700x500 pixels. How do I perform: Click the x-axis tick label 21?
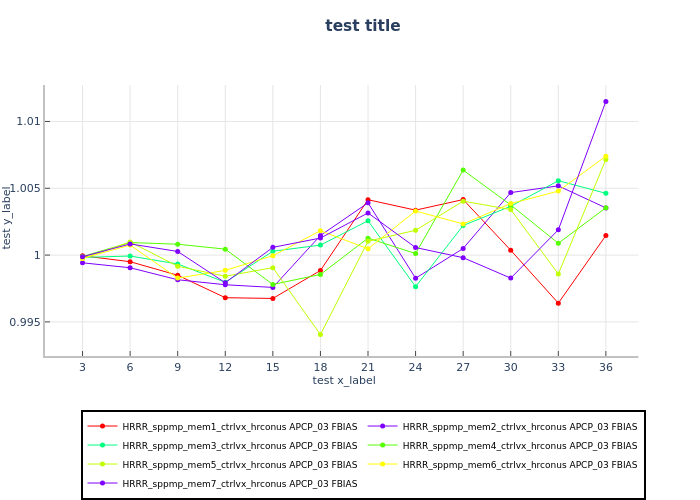(x=368, y=367)
